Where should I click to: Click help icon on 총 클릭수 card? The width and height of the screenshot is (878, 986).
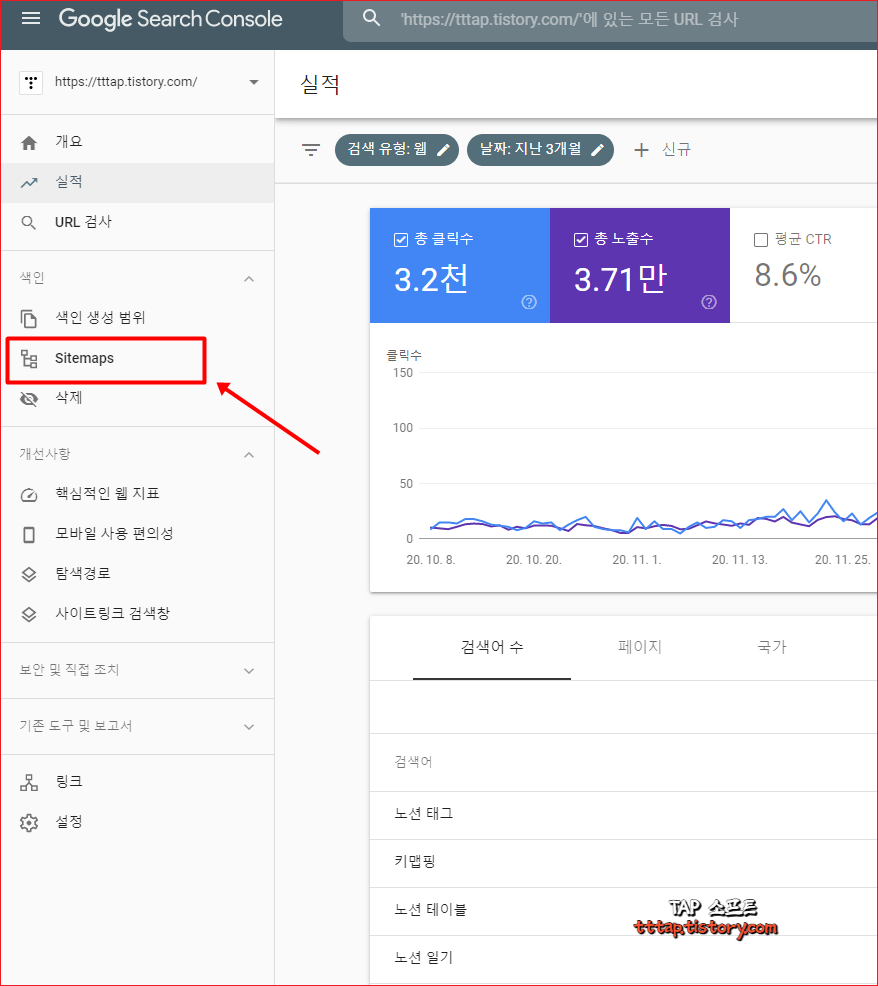(529, 302)
